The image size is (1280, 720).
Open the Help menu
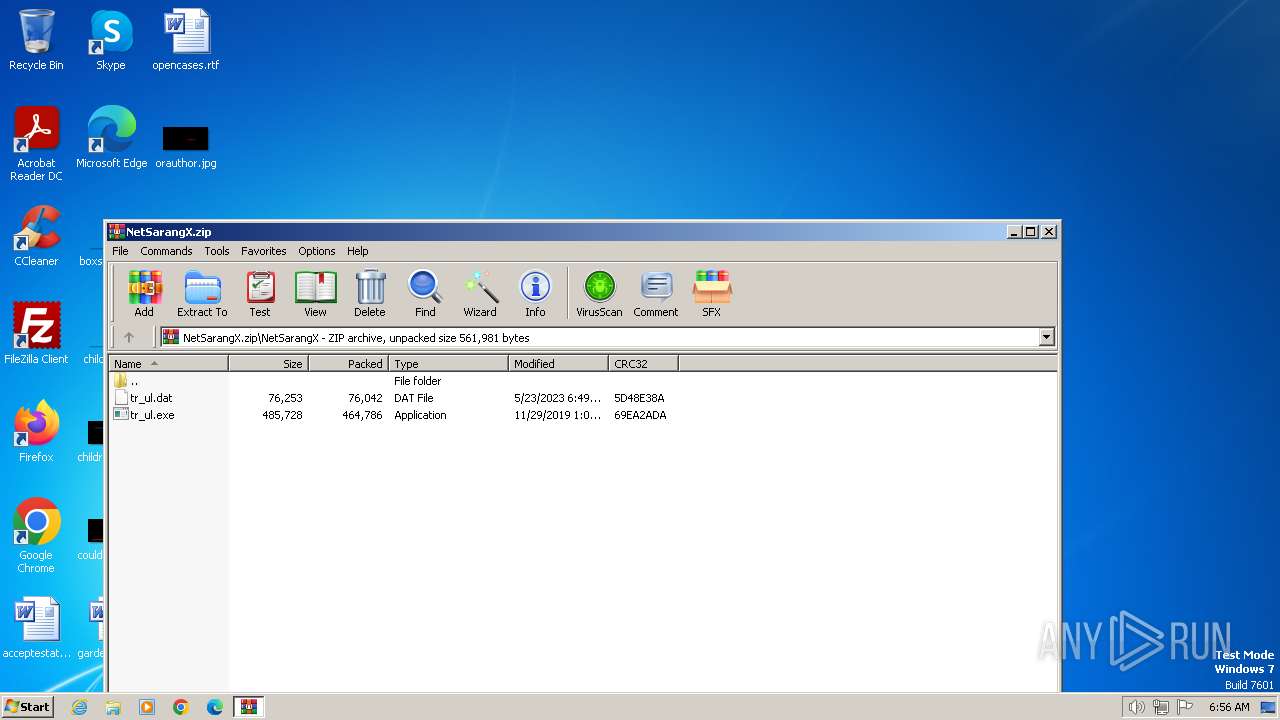coord(358,251)
